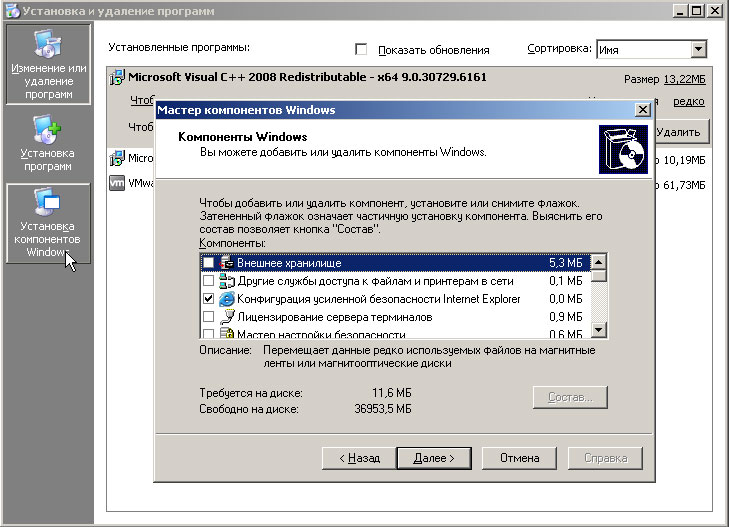The image size is (729, 527).
Task: Maximize the 'Установка и удаление программ' window
Action: [696, 11]
